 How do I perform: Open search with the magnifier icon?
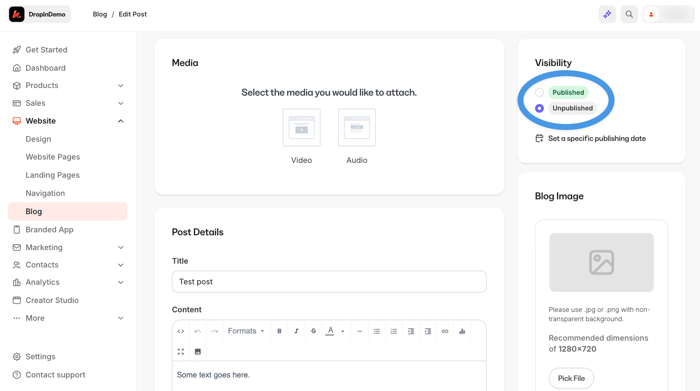pos(629,14)
